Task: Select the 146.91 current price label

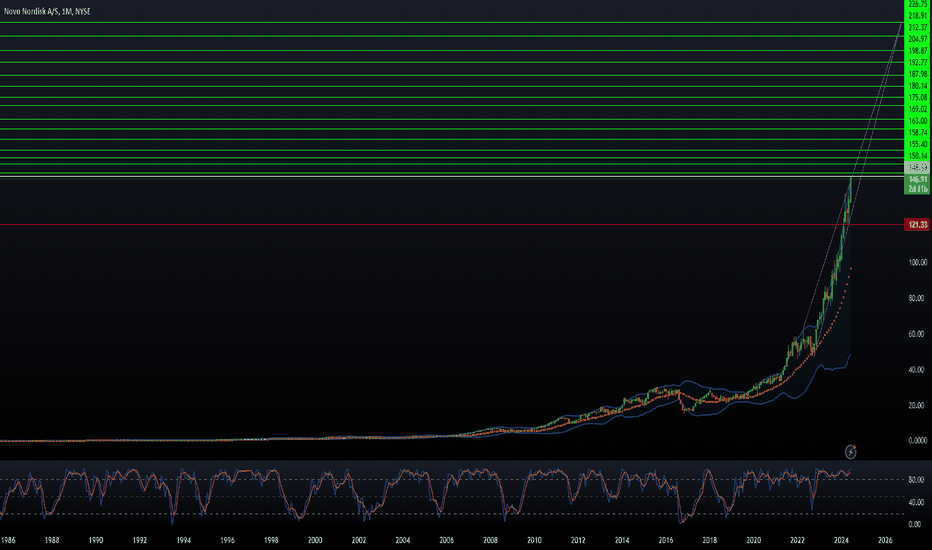Action: (917, 179)
